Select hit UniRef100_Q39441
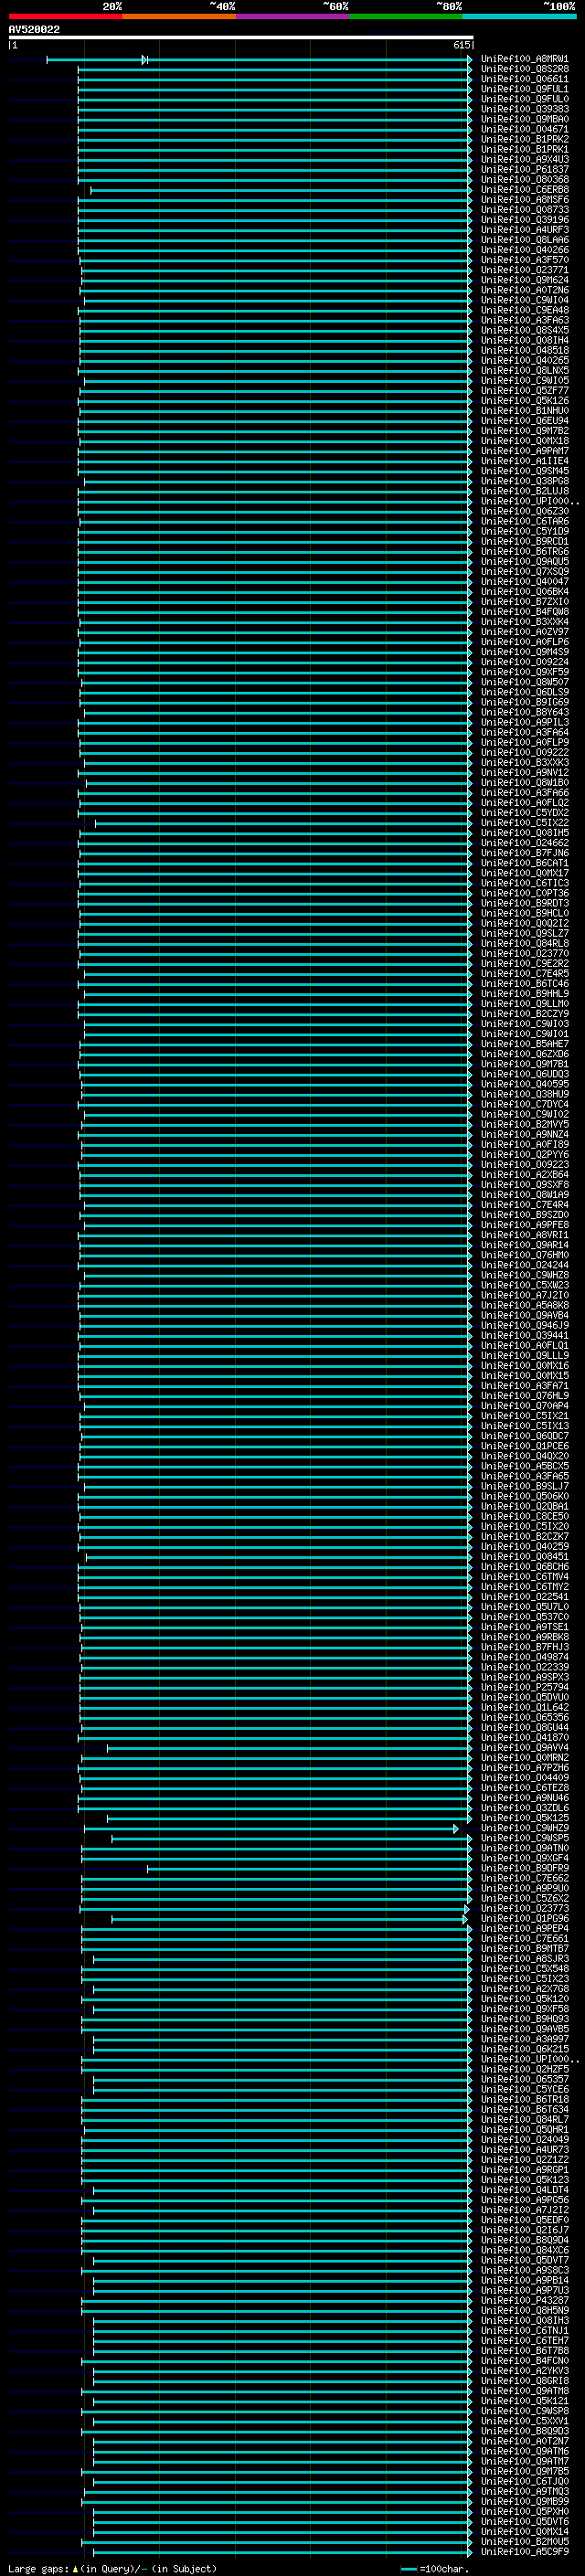 (524, 1336)
